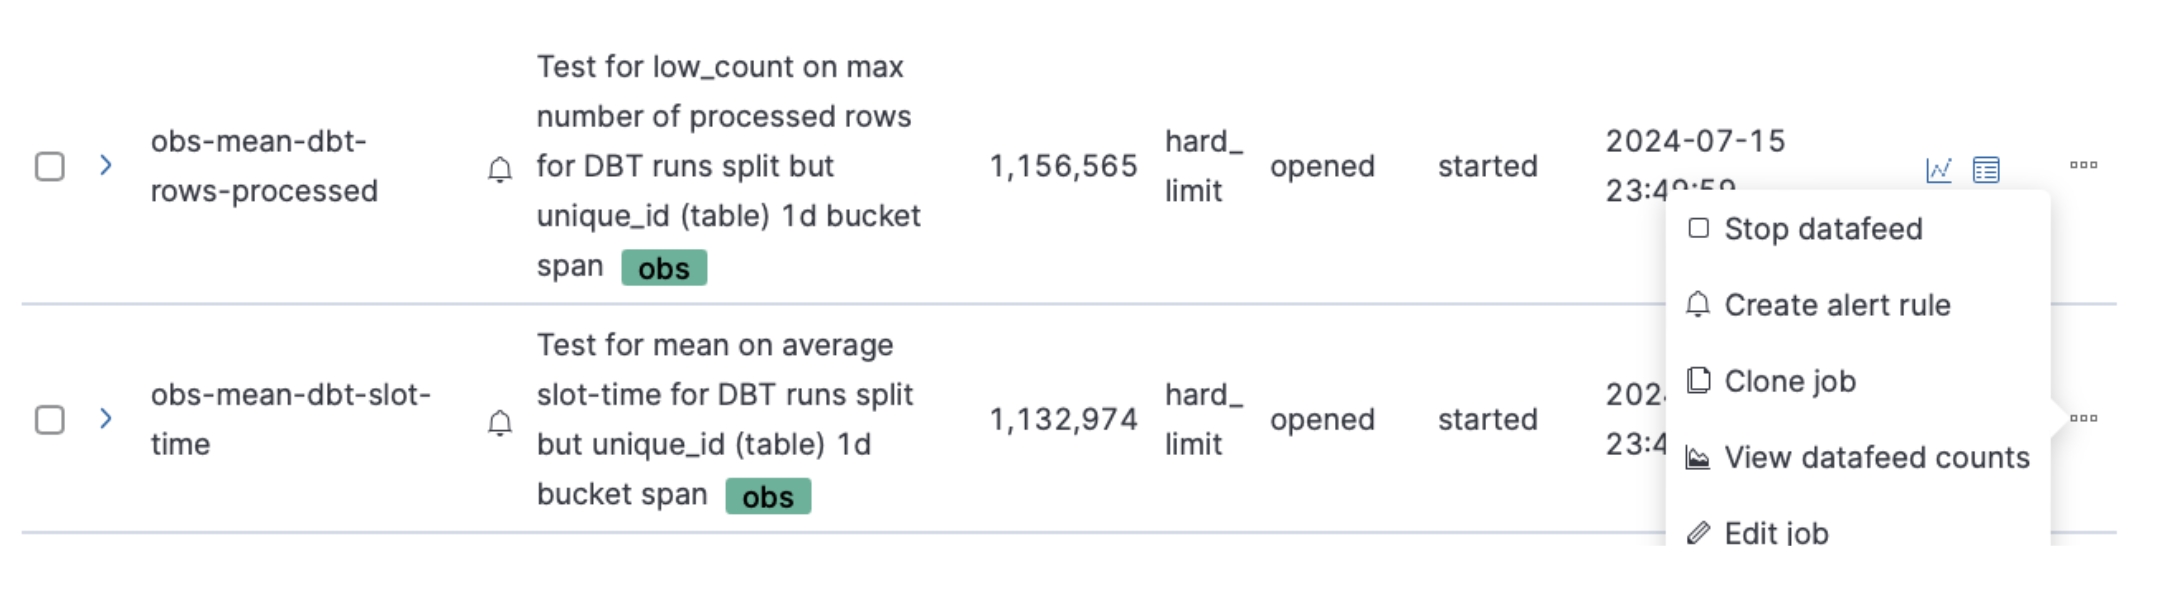Select checkbox for obs-mean-dbt-slot-time job
This screenshot has height=590, width=2160.
pyautogui.click(x=50, y=419)
